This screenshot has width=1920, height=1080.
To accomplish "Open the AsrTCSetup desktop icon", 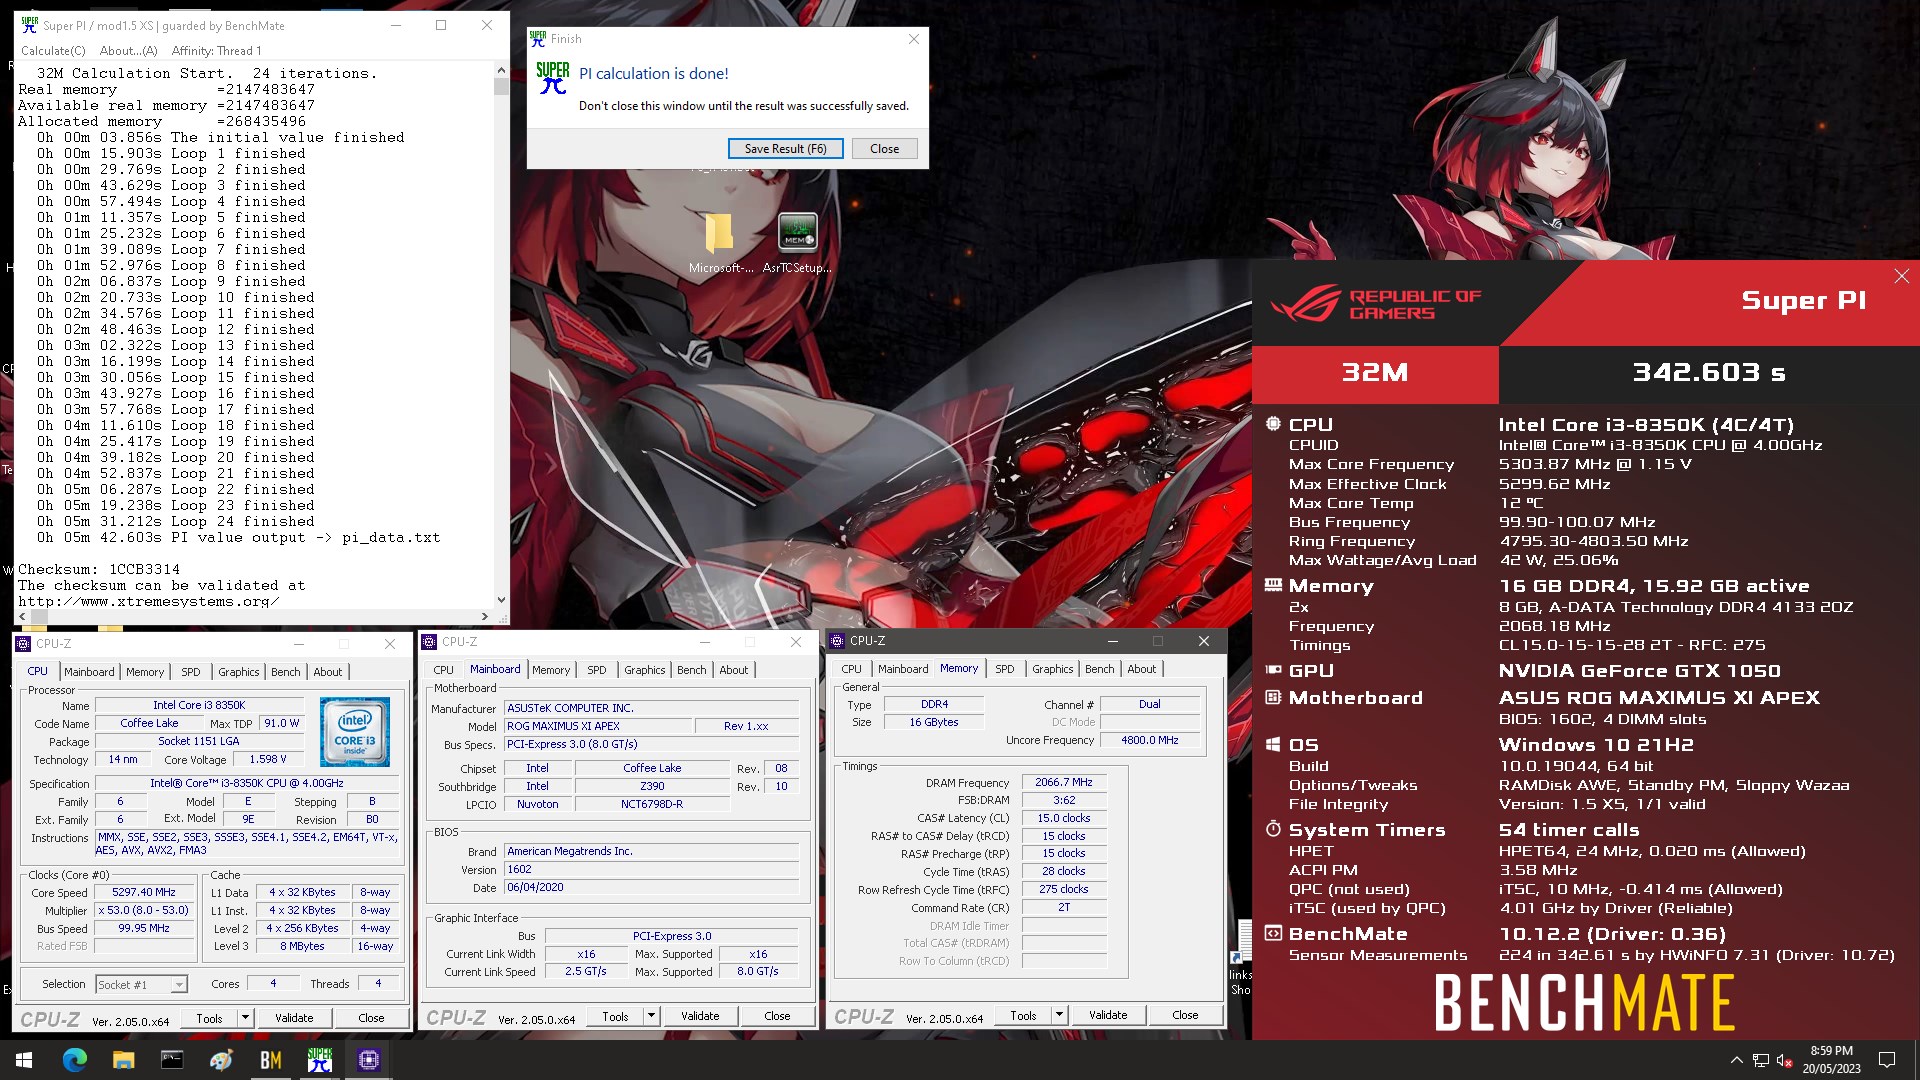I will click(x=797, y=243).
